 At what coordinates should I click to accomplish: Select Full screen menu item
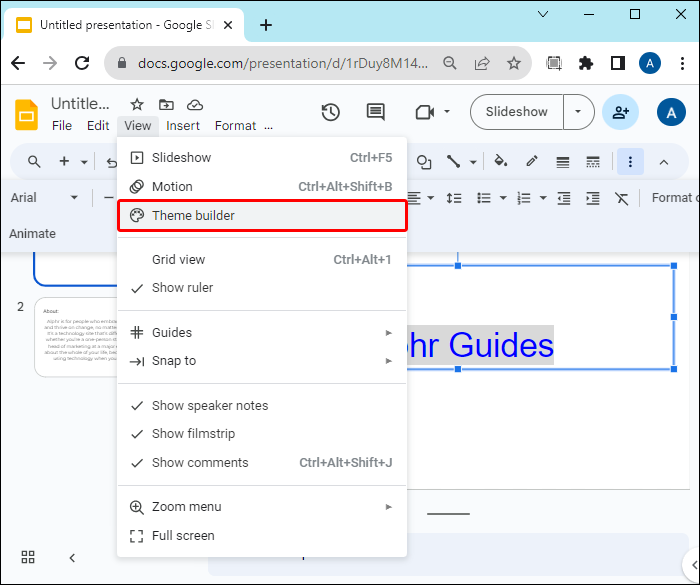tap(262, 535)
